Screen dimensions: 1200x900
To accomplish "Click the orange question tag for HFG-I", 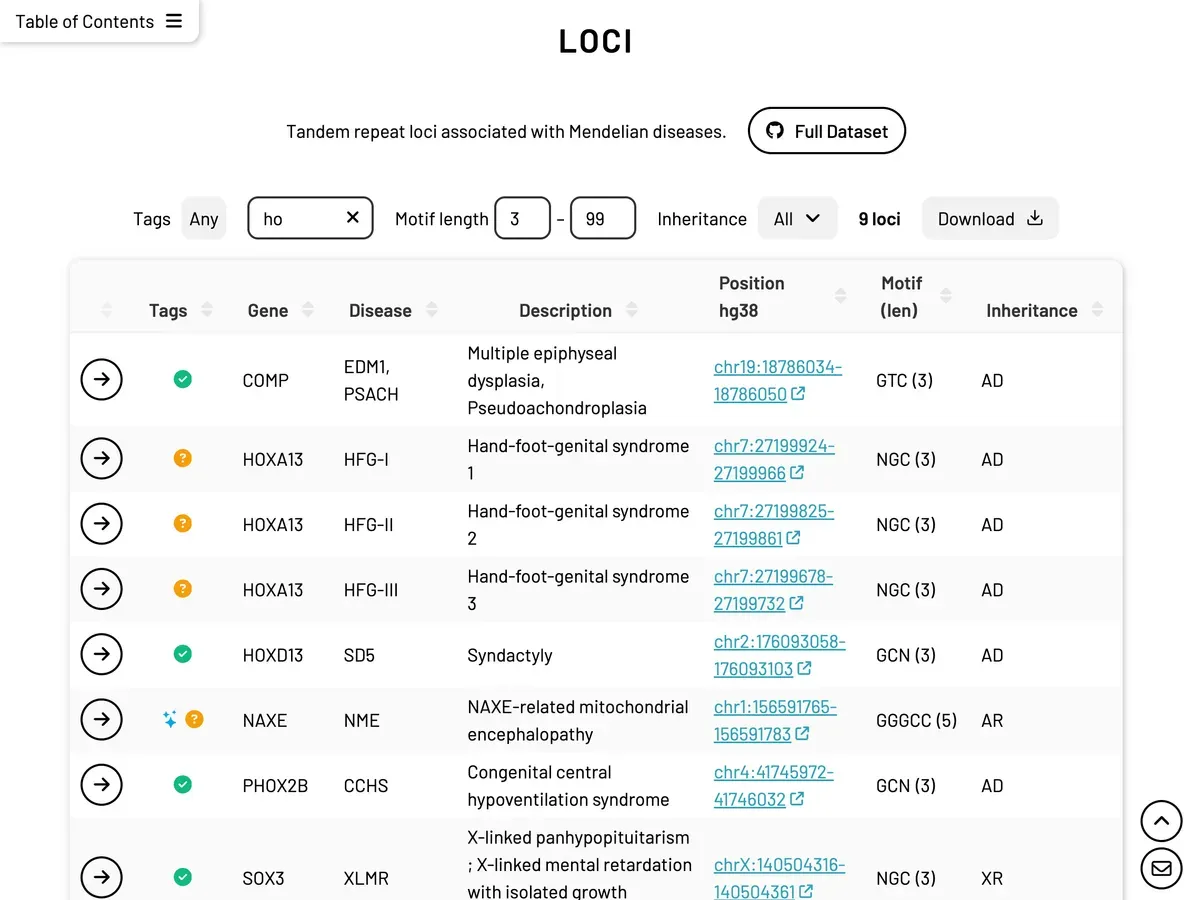I will click(x=182, y=459).
